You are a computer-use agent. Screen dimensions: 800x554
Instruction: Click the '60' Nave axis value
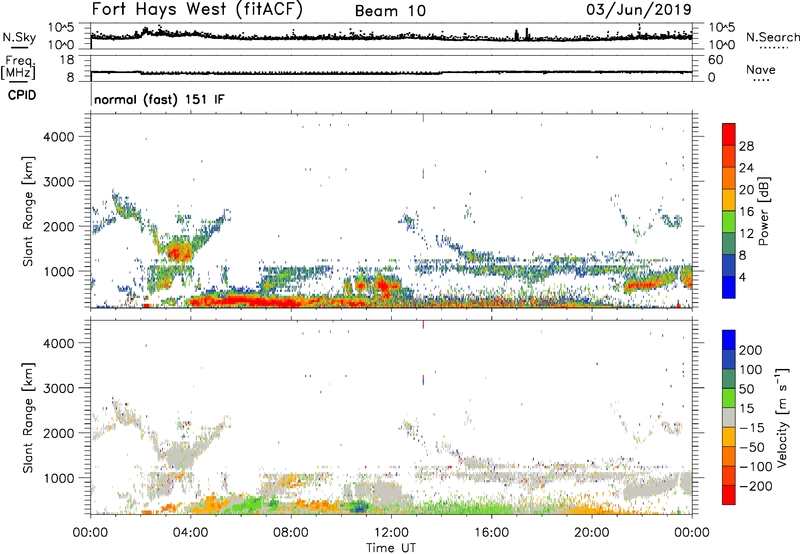tap(715, 60)
